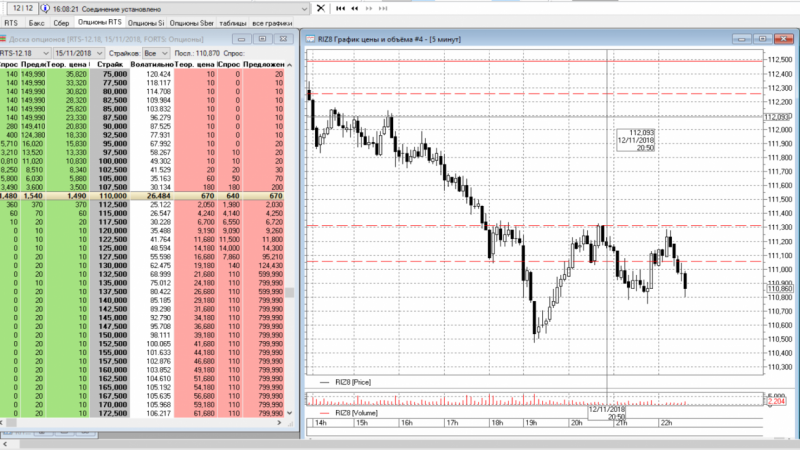Click the 14h time axis label
800x450 pixels.
coord(320,422)
